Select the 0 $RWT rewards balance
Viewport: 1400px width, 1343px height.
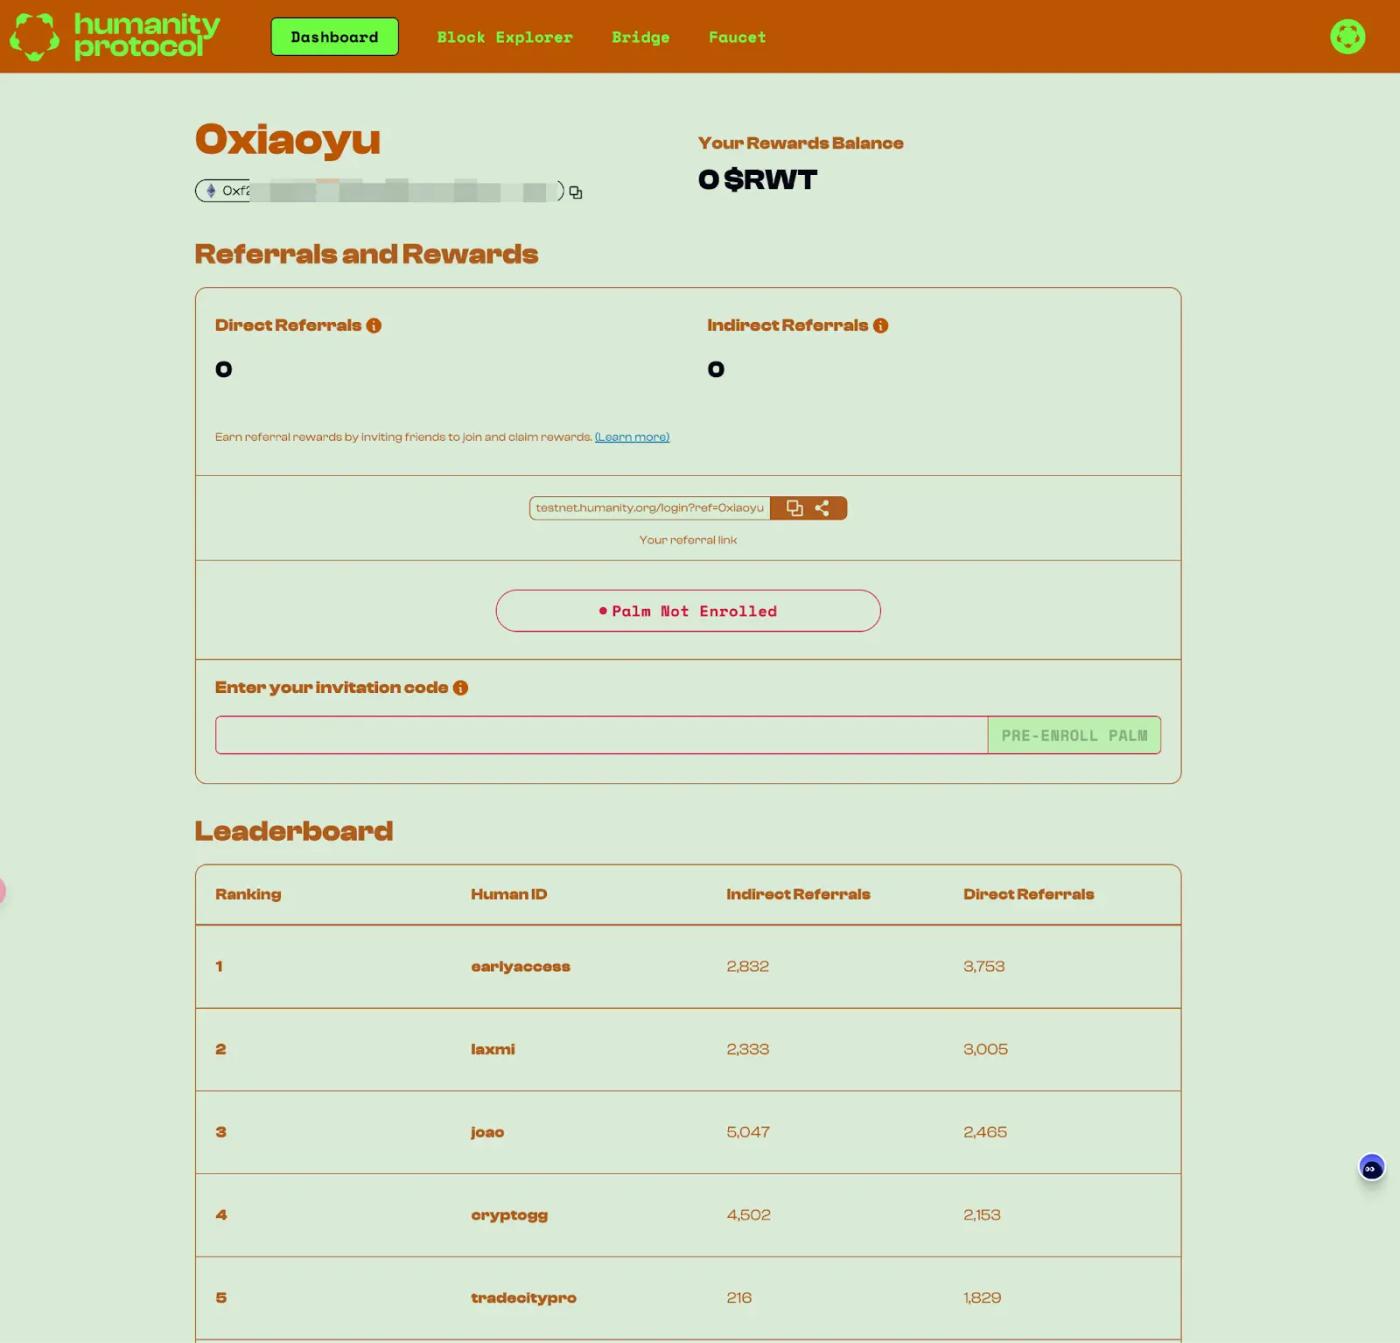(x=758, y=180)
